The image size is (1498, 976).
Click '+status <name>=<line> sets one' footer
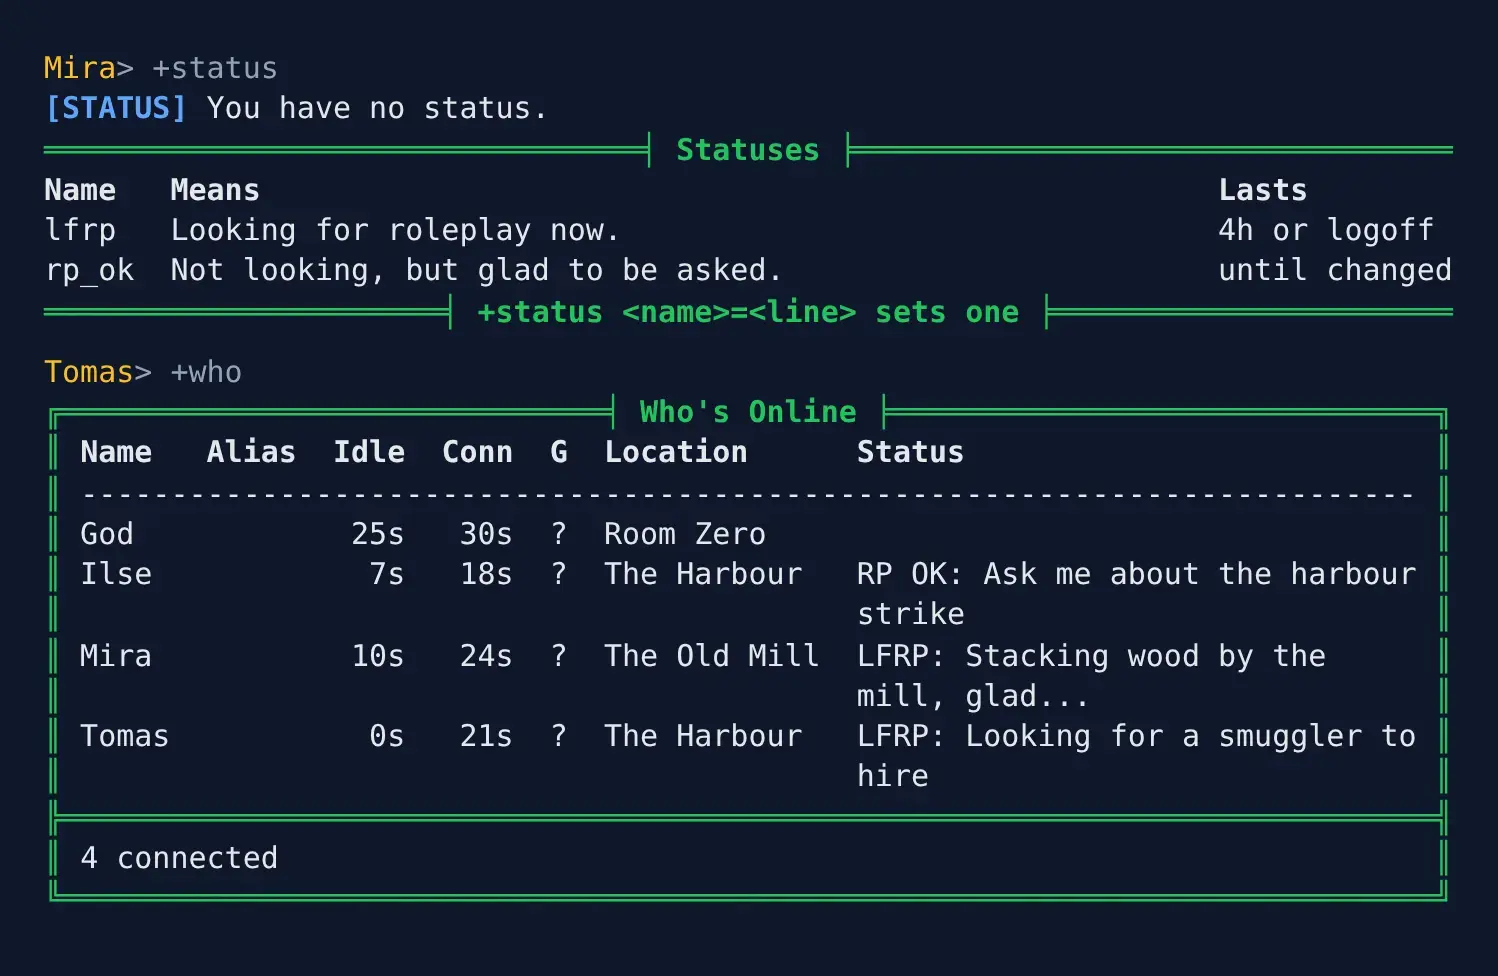(x=748, y=312)
